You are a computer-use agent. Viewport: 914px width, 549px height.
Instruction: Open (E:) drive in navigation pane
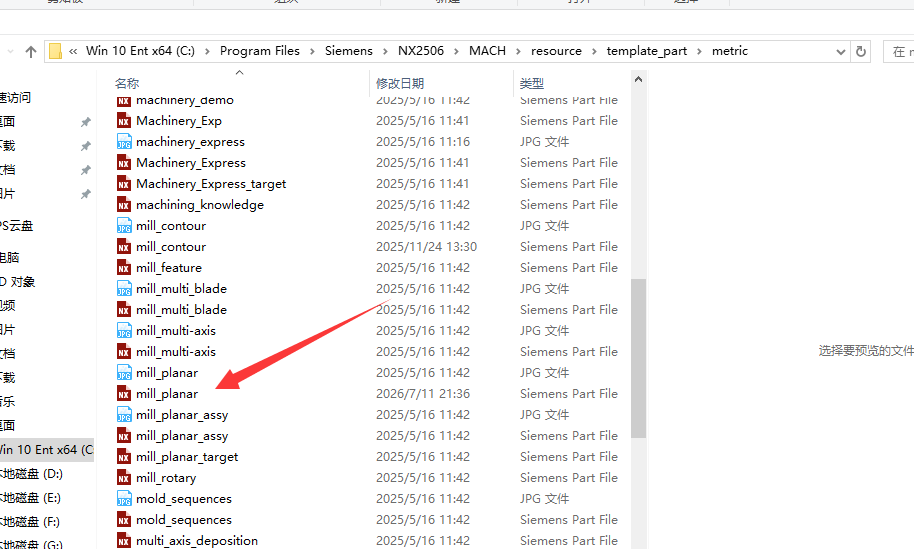[x=31, y=498]
